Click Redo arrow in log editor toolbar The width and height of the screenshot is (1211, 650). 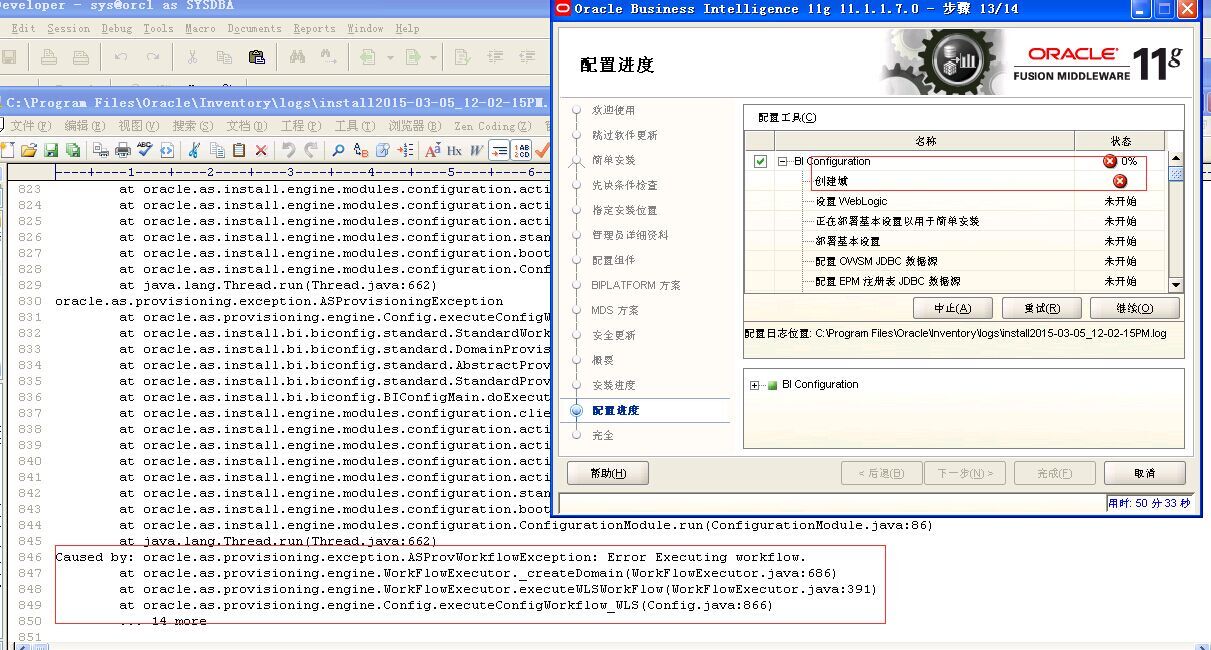click(x=311, y=150)
